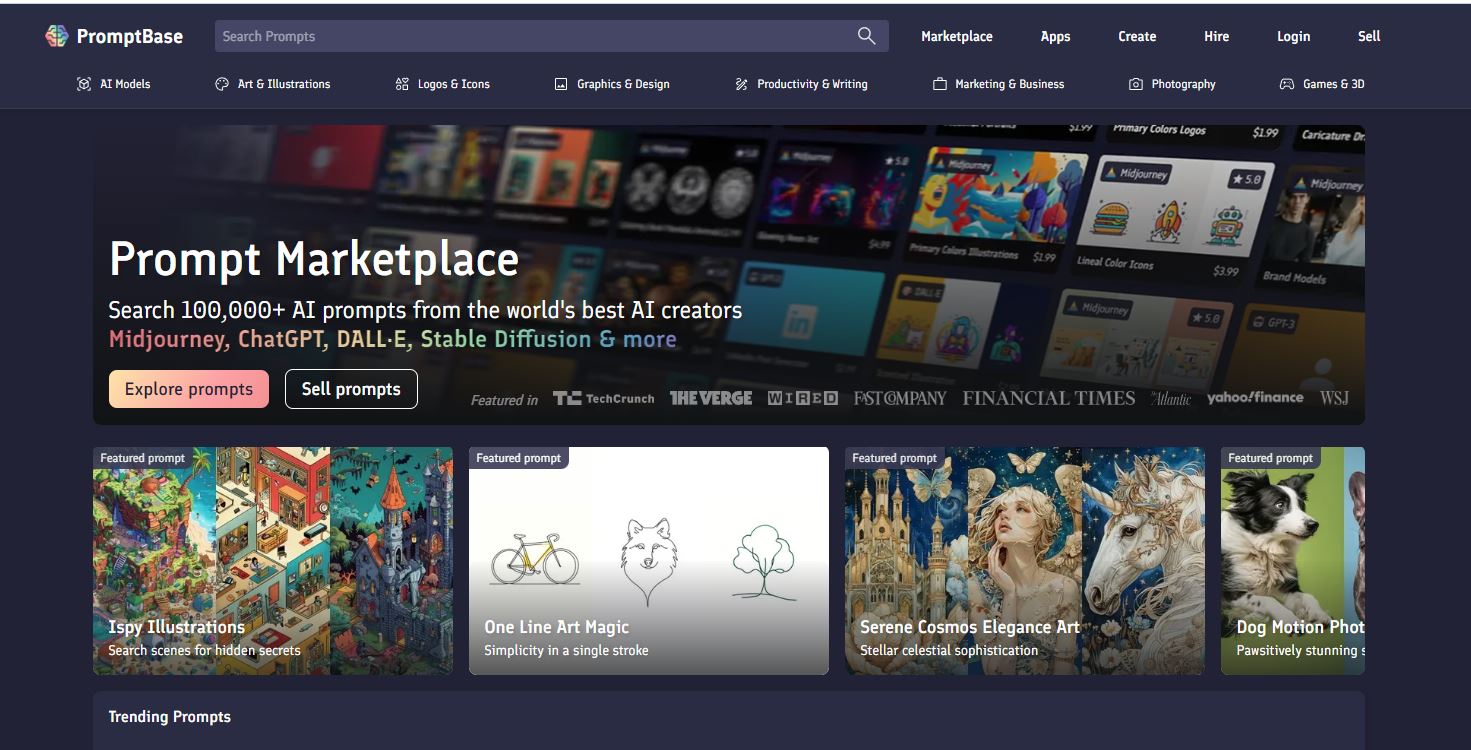Focus the Search Prompts input field
Viewport: 1471px width, 750px height.
point(530,36)
